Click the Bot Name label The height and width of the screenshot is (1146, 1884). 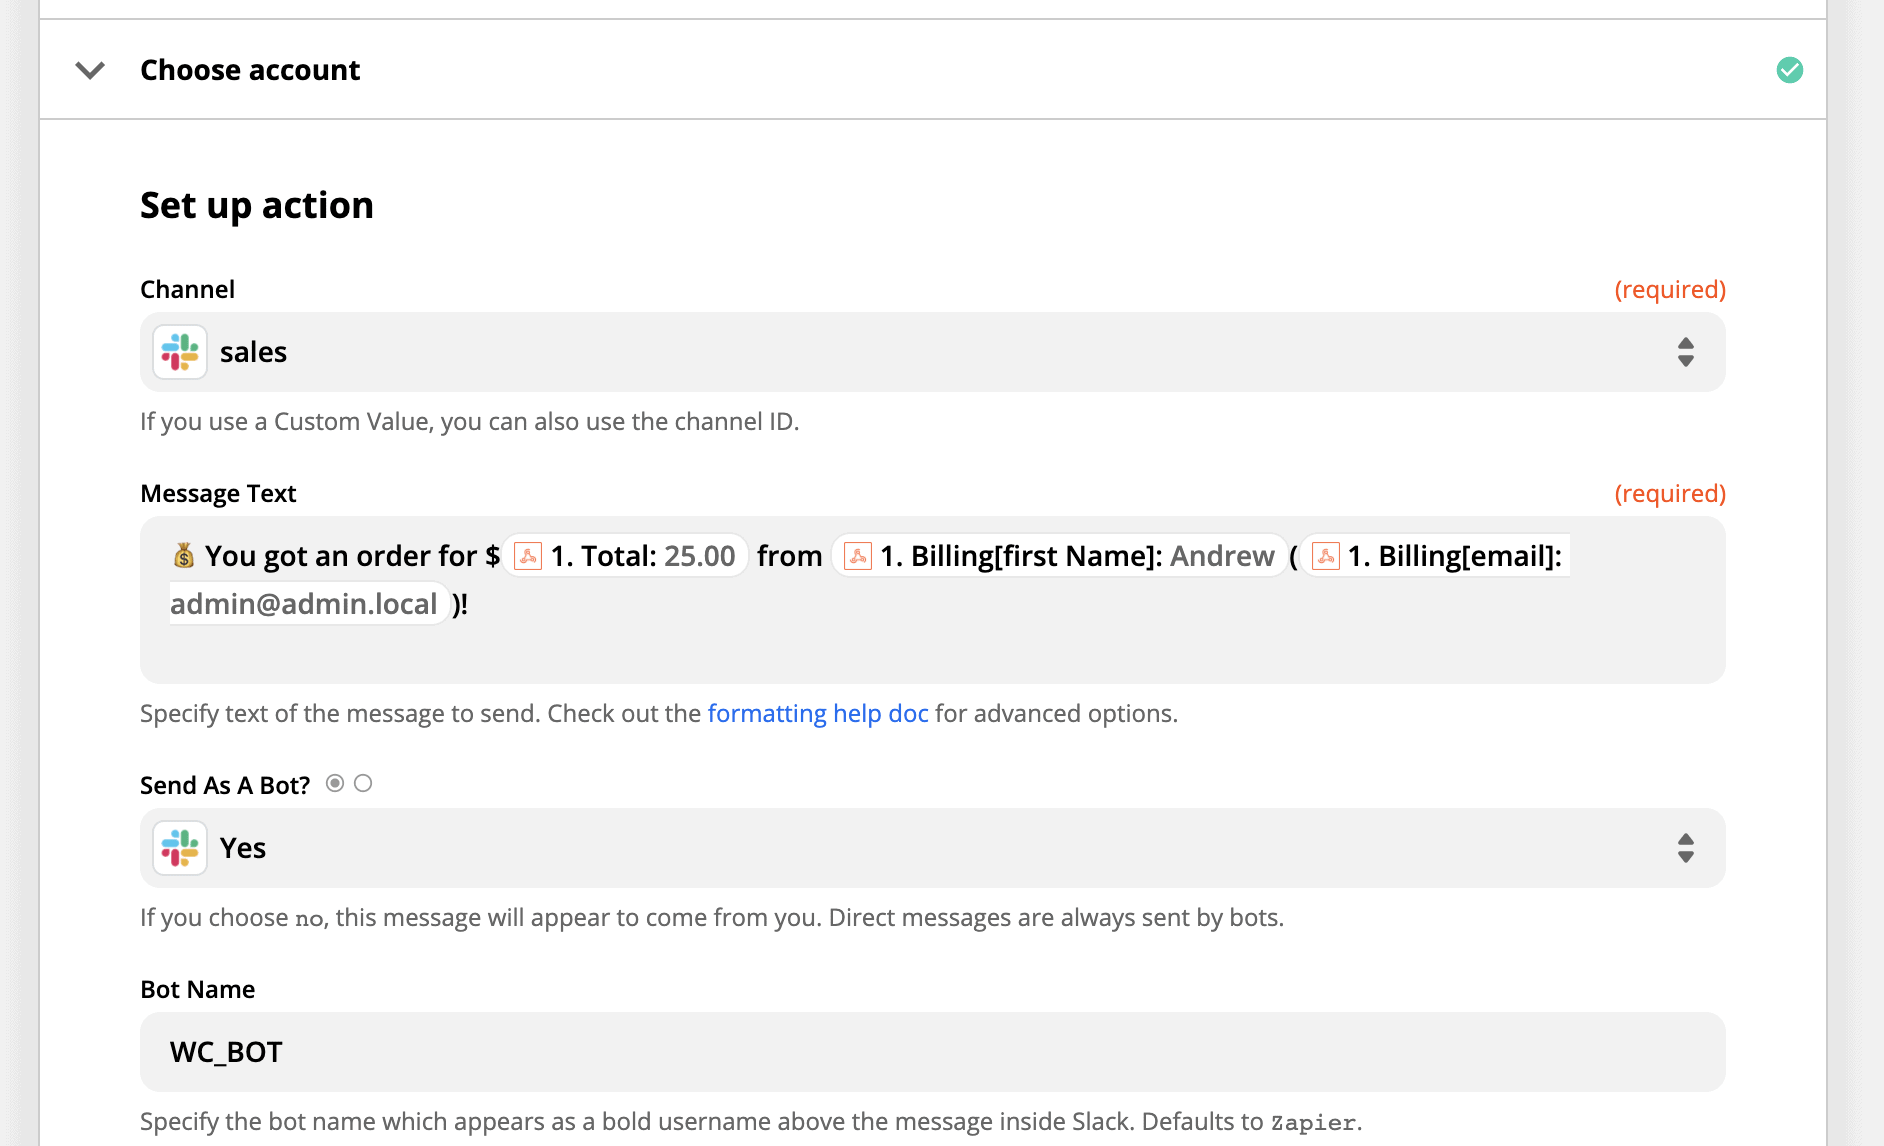point(198,989)
